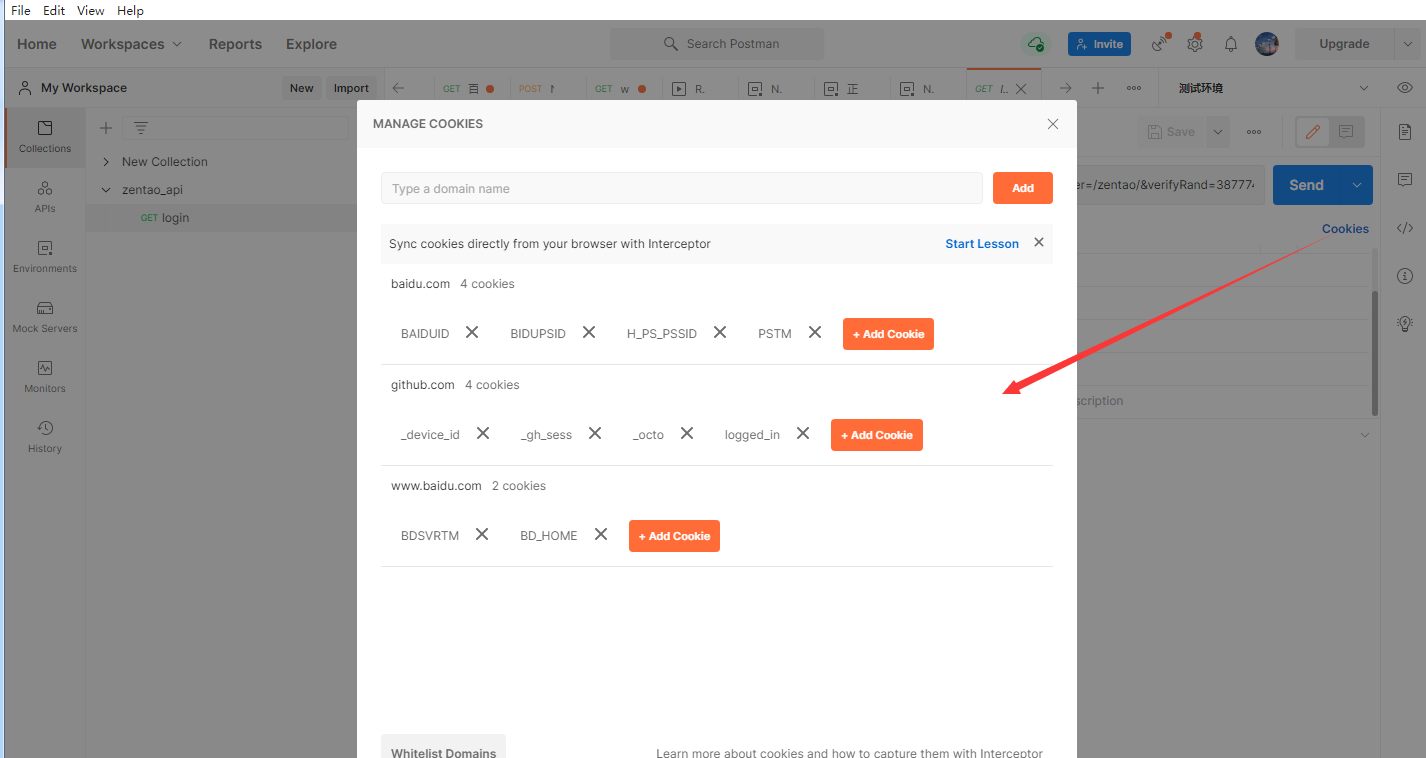Open the tab options three-dot menu
The height and width of the screenshot is (758, 1426).
1134,88
